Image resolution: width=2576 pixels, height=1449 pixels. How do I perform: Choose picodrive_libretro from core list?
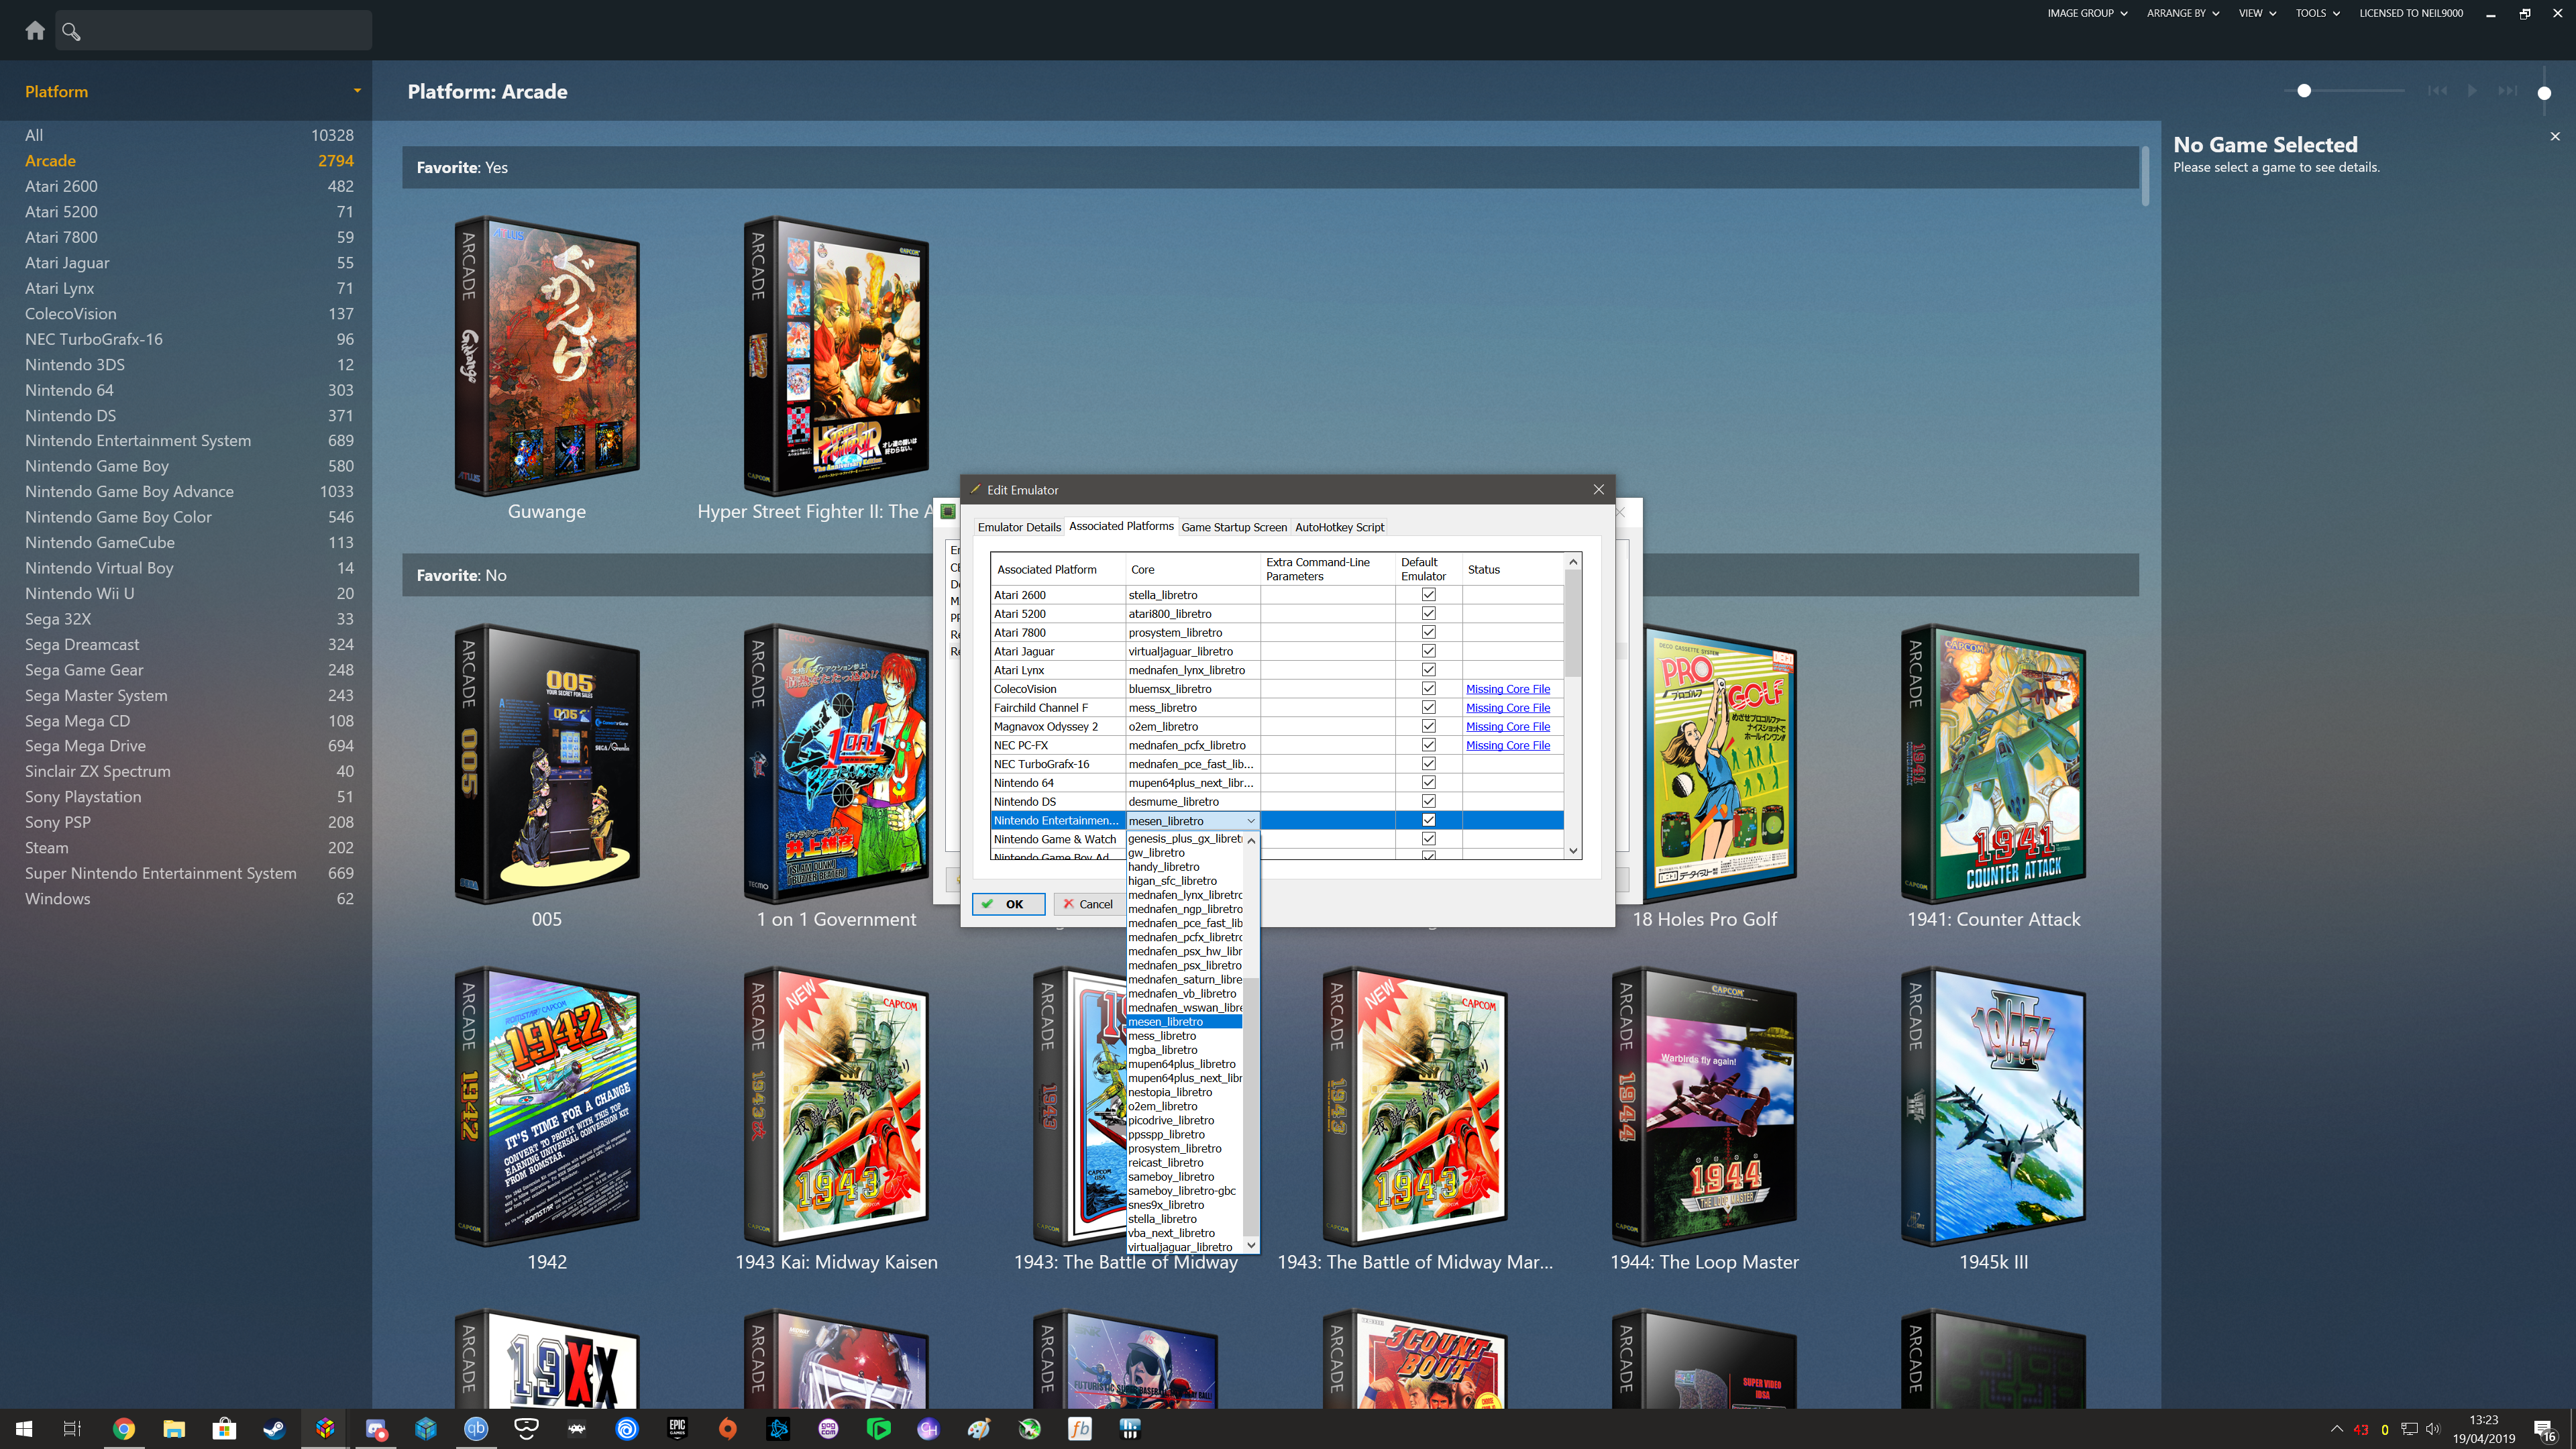click(x=1184, y=1120)
